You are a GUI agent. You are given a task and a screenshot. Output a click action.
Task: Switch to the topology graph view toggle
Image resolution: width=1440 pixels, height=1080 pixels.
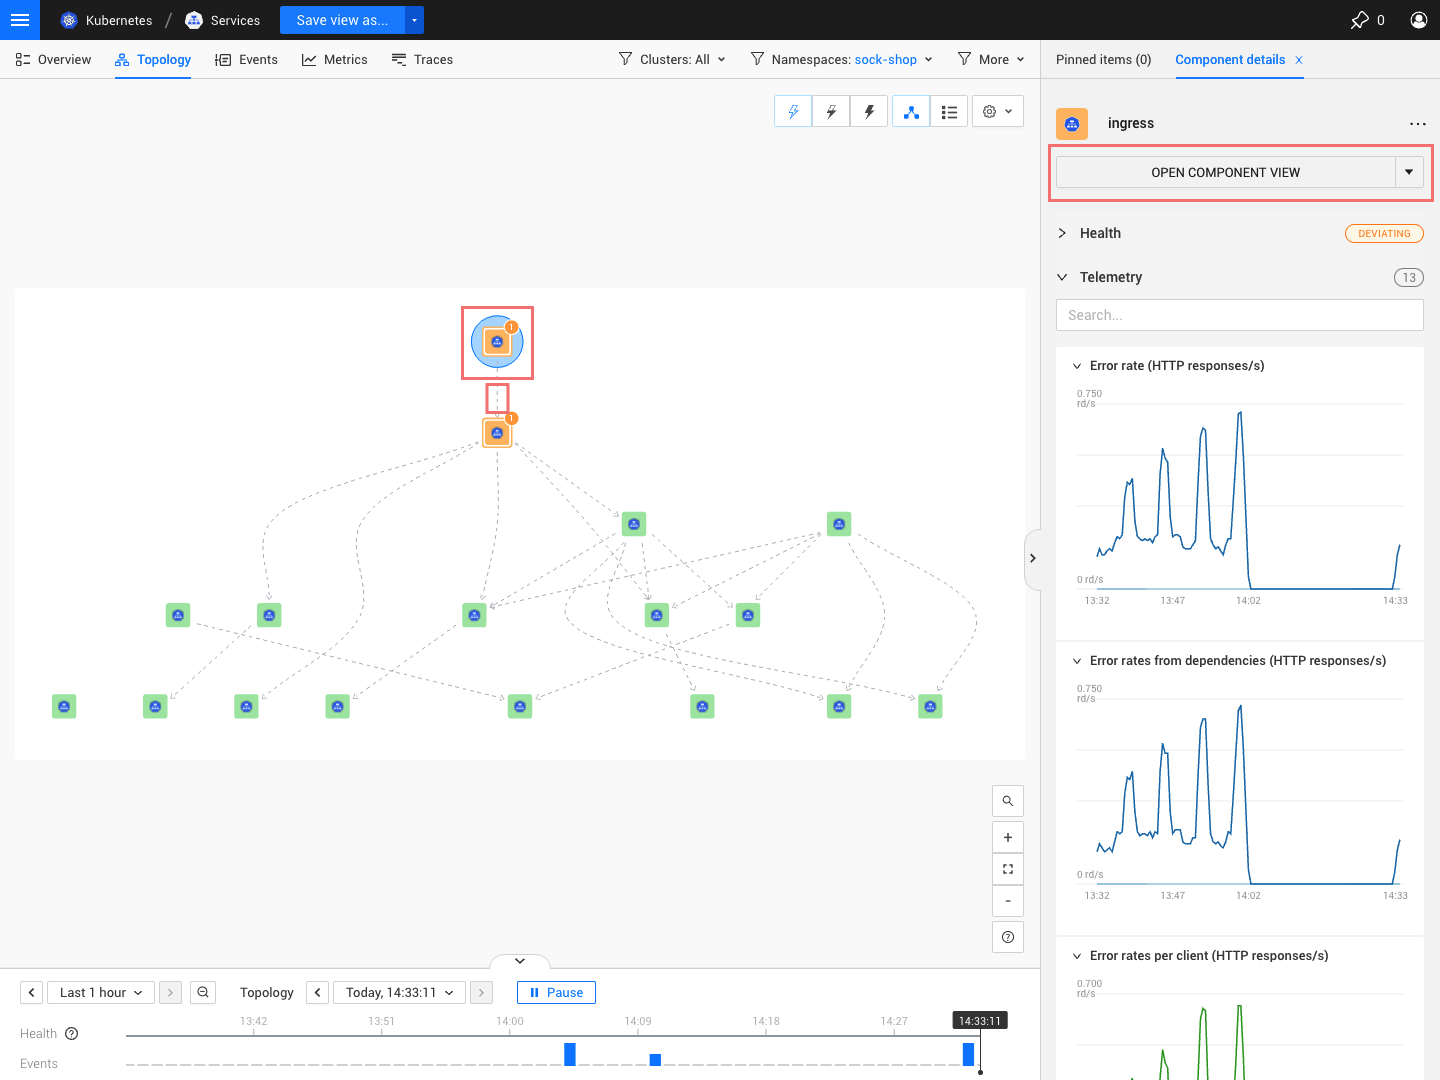pyautogui.click(x=910, y=111)
